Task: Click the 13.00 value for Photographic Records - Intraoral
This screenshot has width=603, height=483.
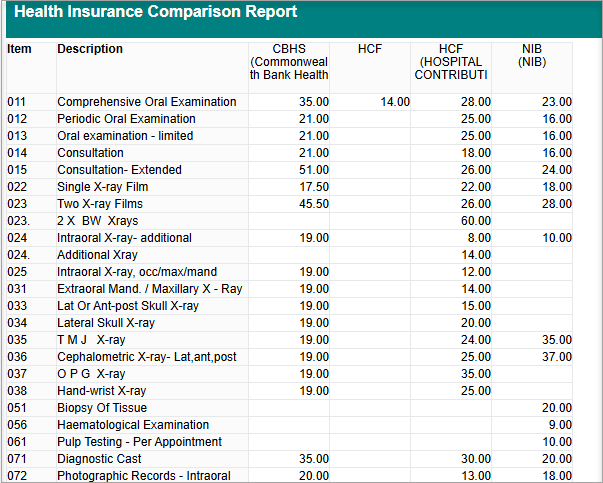Action: click(476, 476)
